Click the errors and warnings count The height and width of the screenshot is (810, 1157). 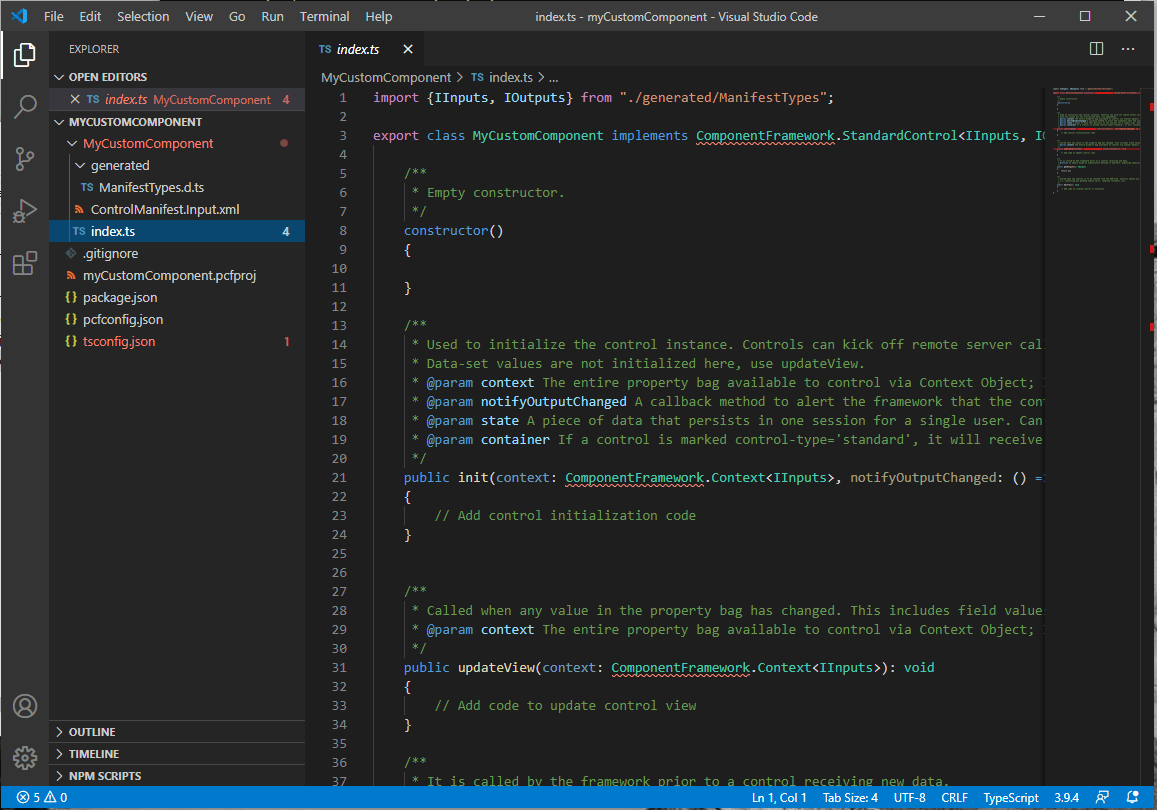(x=42, y=797)
